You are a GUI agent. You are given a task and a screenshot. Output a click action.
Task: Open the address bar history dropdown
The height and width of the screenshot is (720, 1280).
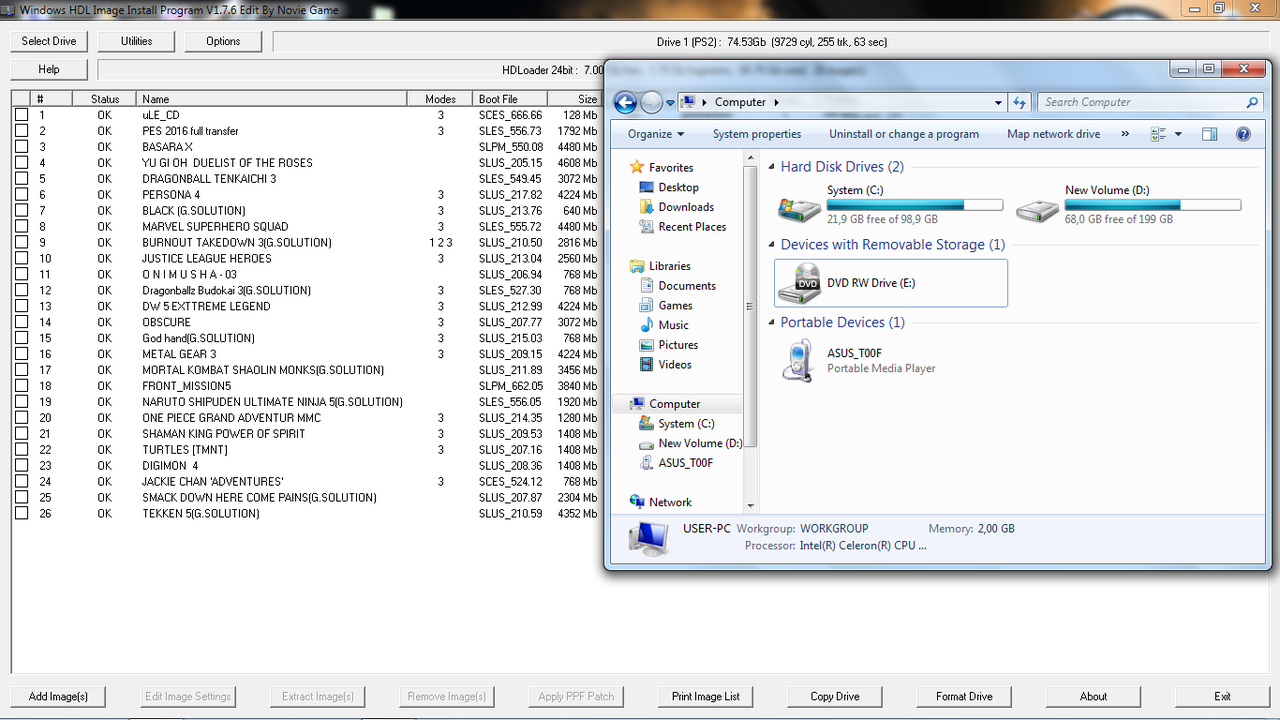998,102
